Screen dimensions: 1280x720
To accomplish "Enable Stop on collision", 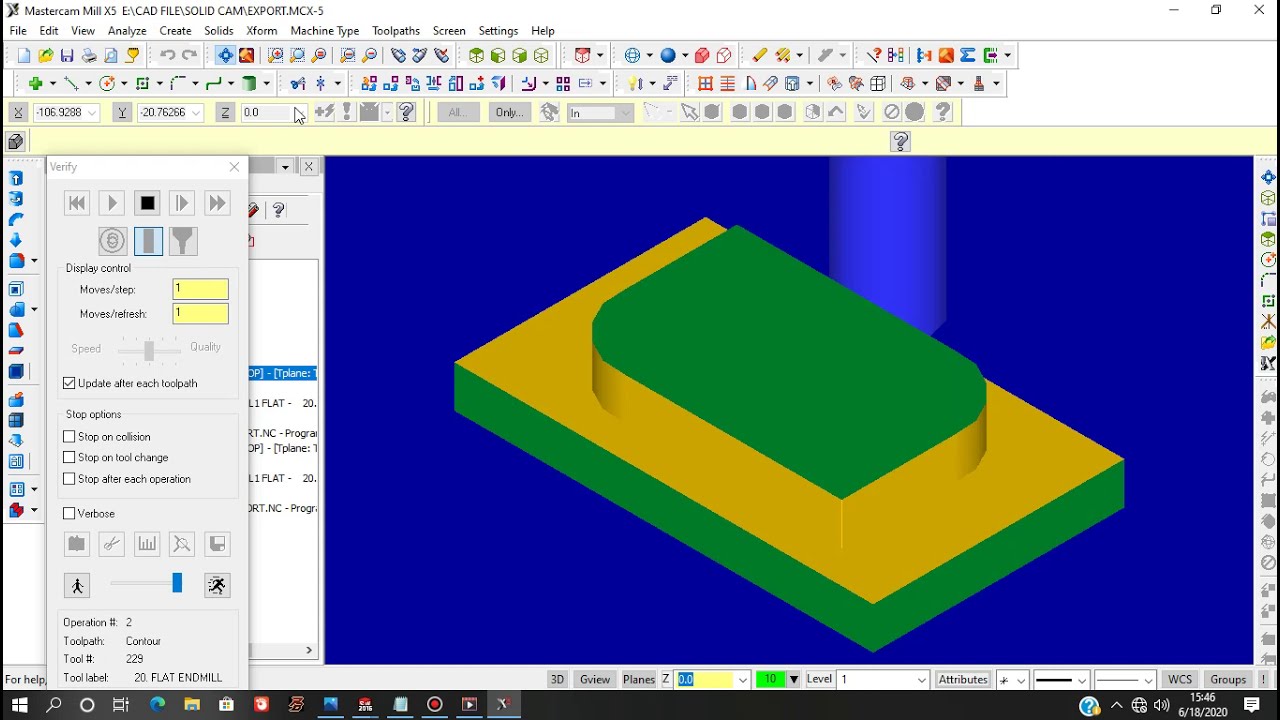I will coord(69,437).
